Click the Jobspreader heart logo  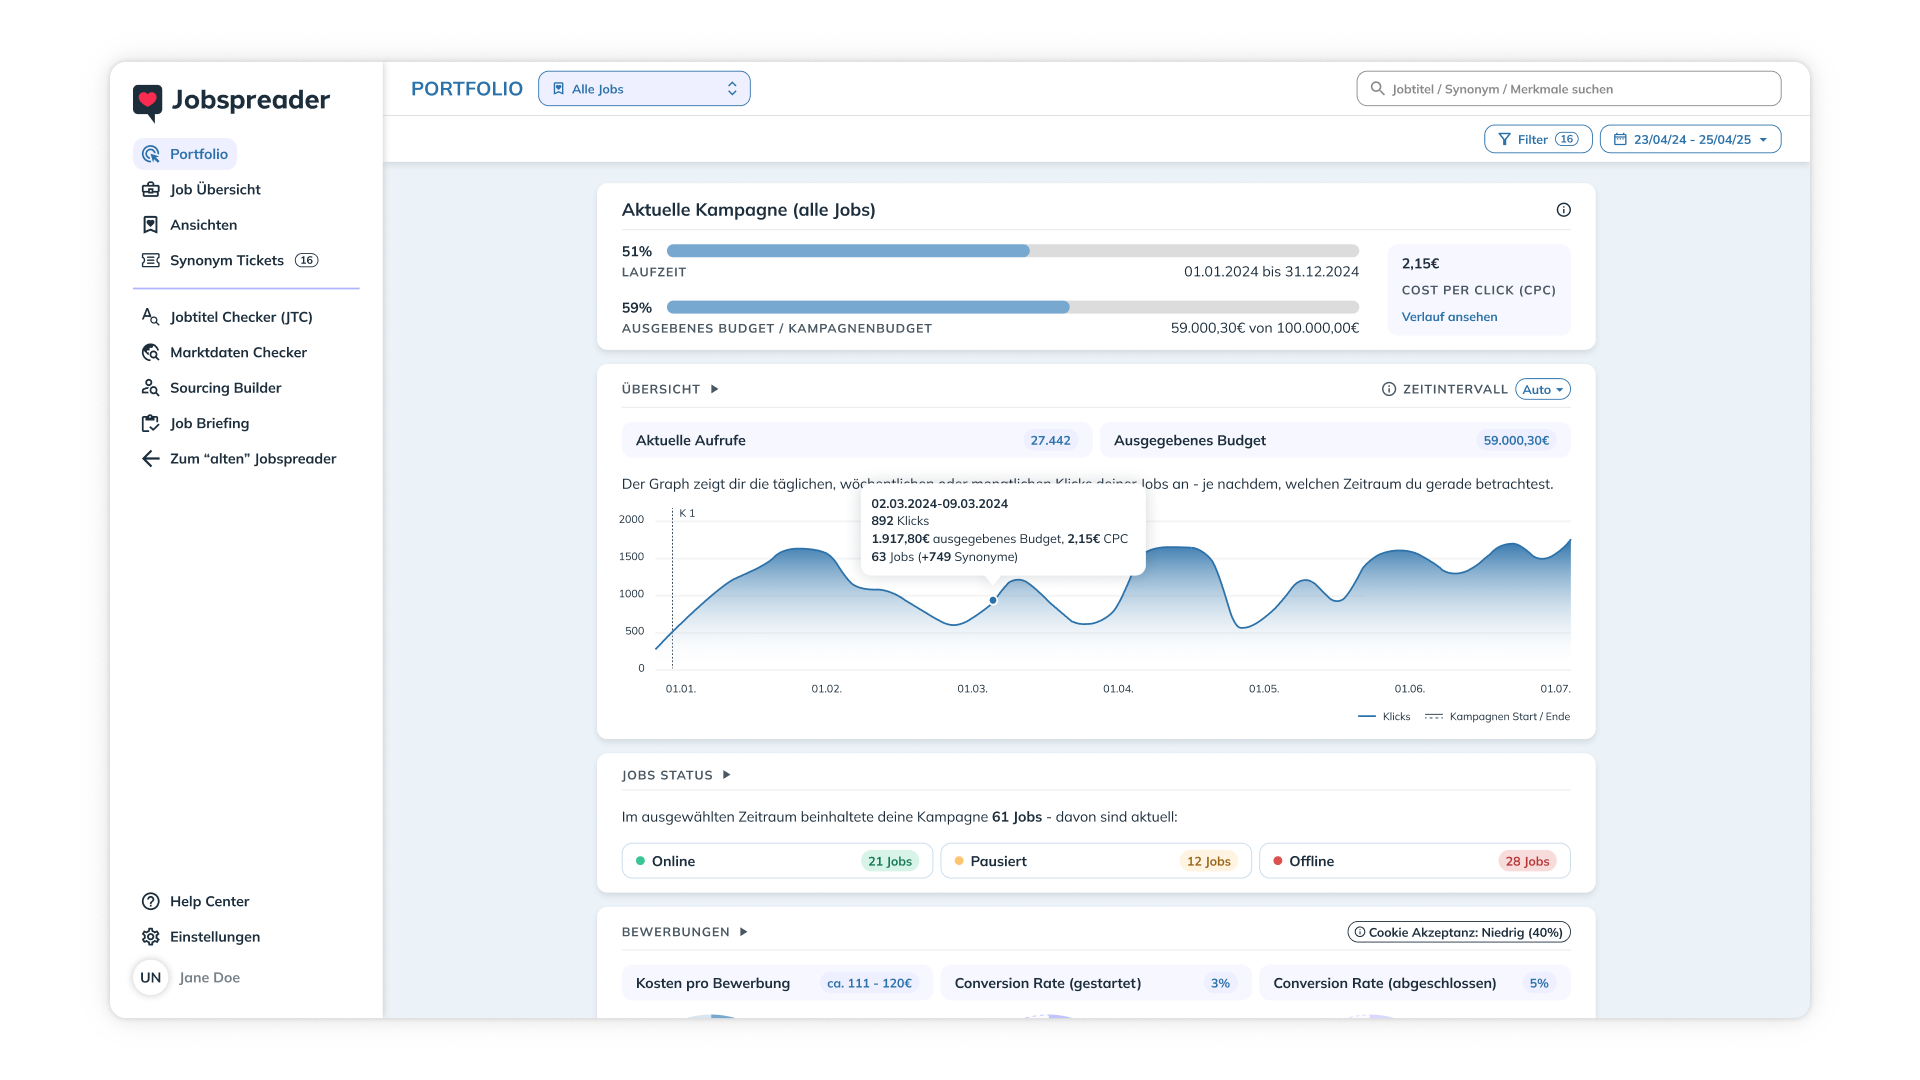[148, 100]
